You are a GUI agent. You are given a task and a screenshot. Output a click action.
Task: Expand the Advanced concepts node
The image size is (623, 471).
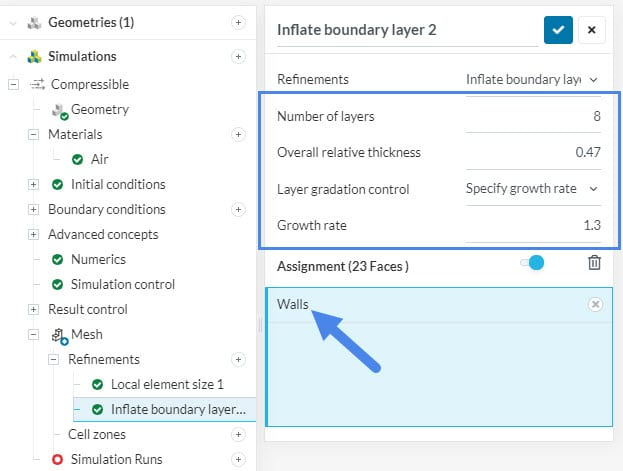33,234
